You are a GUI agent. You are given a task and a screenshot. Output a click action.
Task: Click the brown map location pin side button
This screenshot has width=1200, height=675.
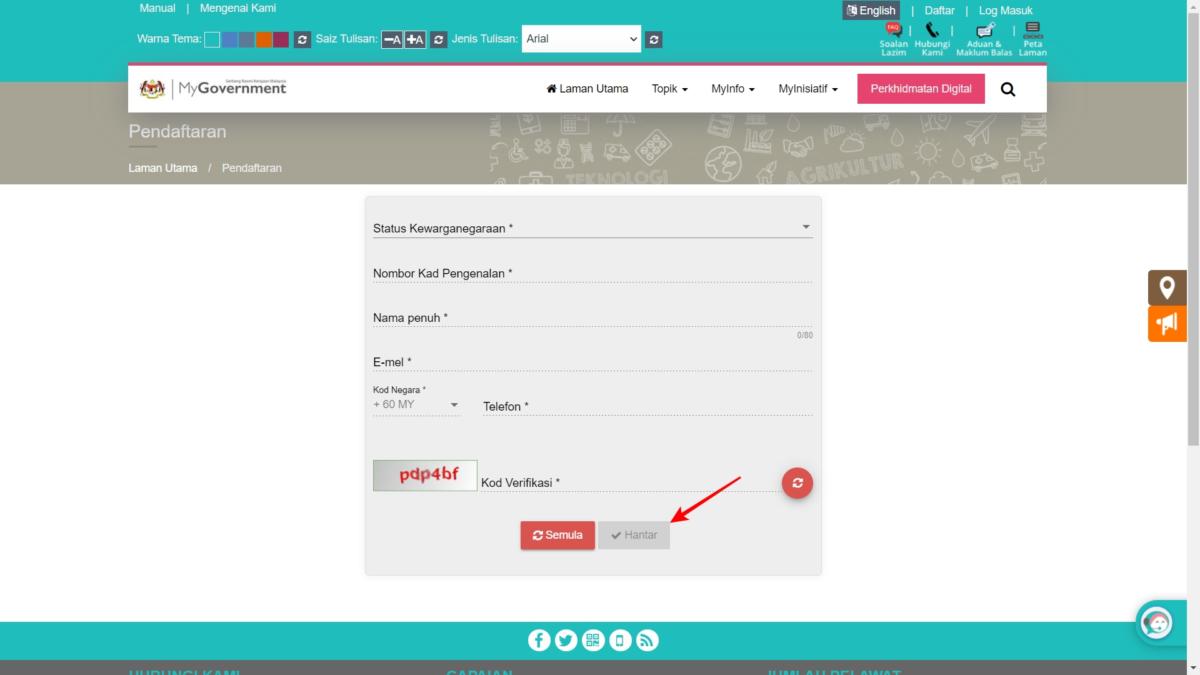point(1167,287)
